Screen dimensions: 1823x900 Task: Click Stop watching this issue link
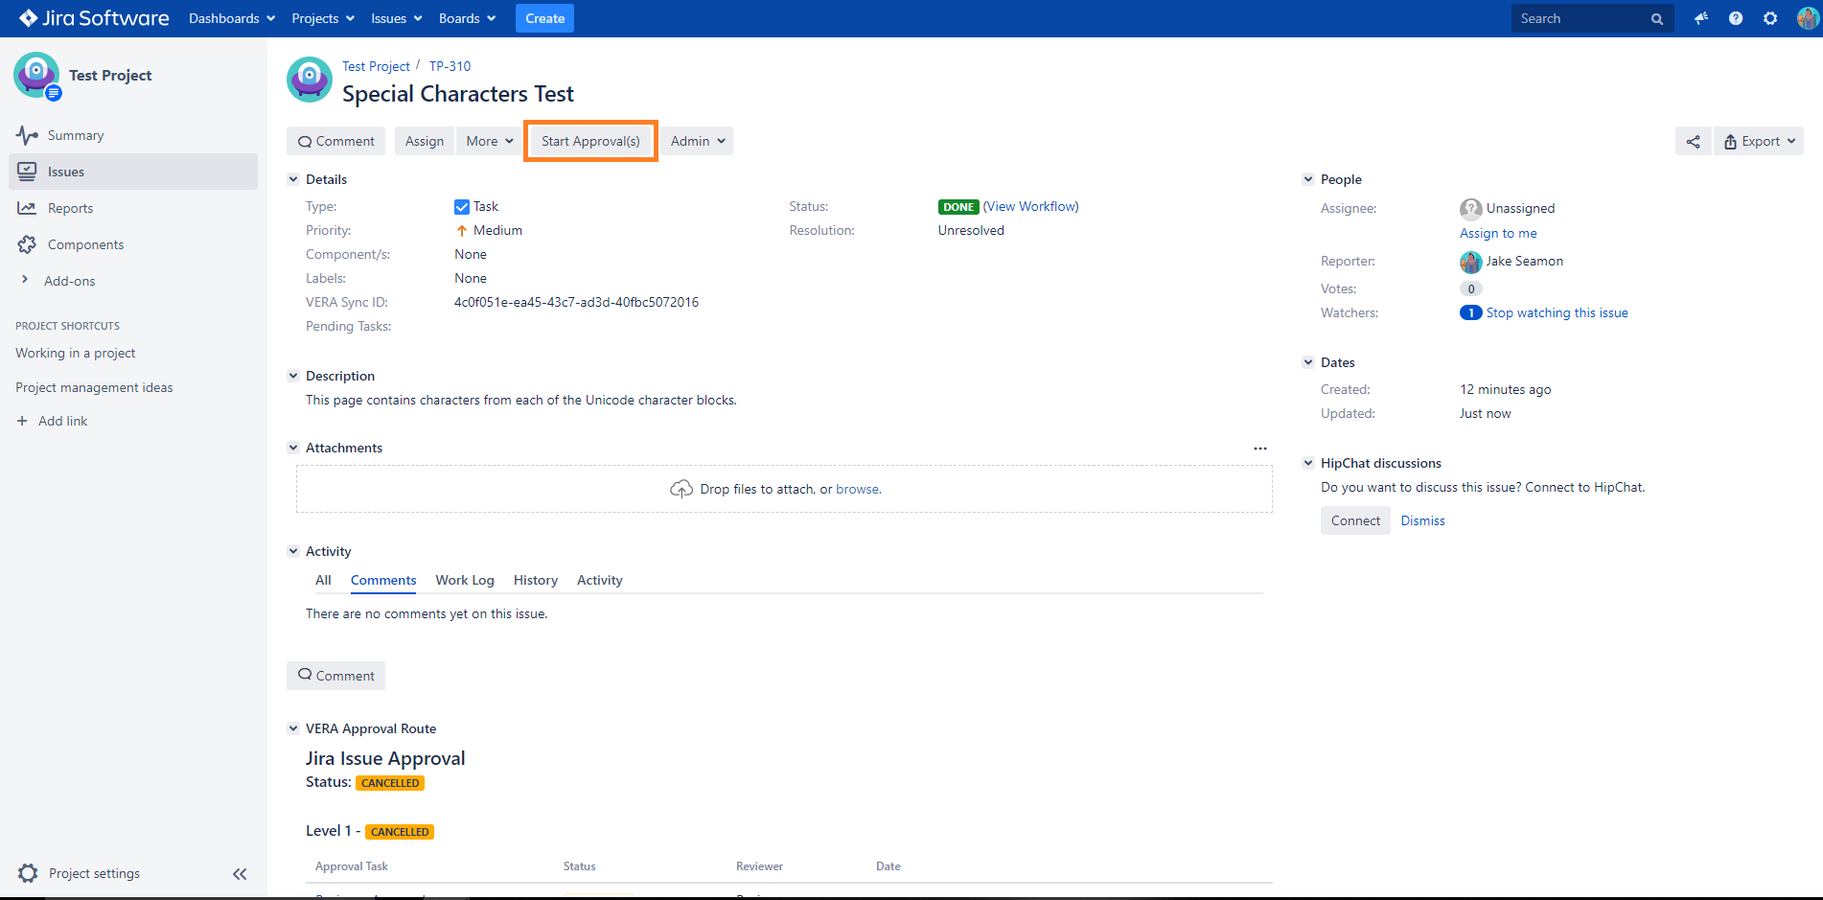pyautogui.click(x=1557, y=313)
